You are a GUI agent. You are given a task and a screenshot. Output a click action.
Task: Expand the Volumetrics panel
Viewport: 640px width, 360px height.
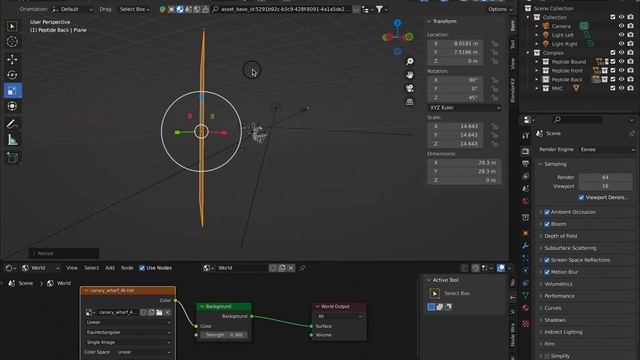(541, 284)
